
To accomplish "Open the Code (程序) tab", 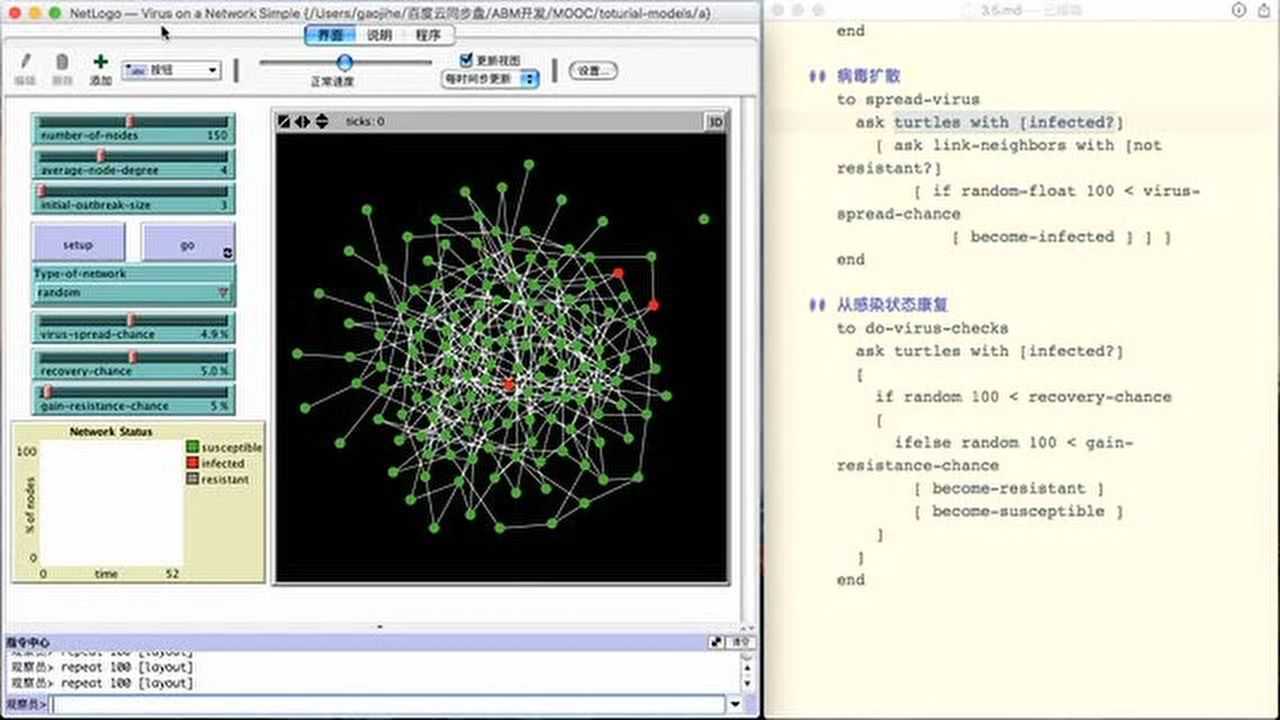I will point(428,35).
